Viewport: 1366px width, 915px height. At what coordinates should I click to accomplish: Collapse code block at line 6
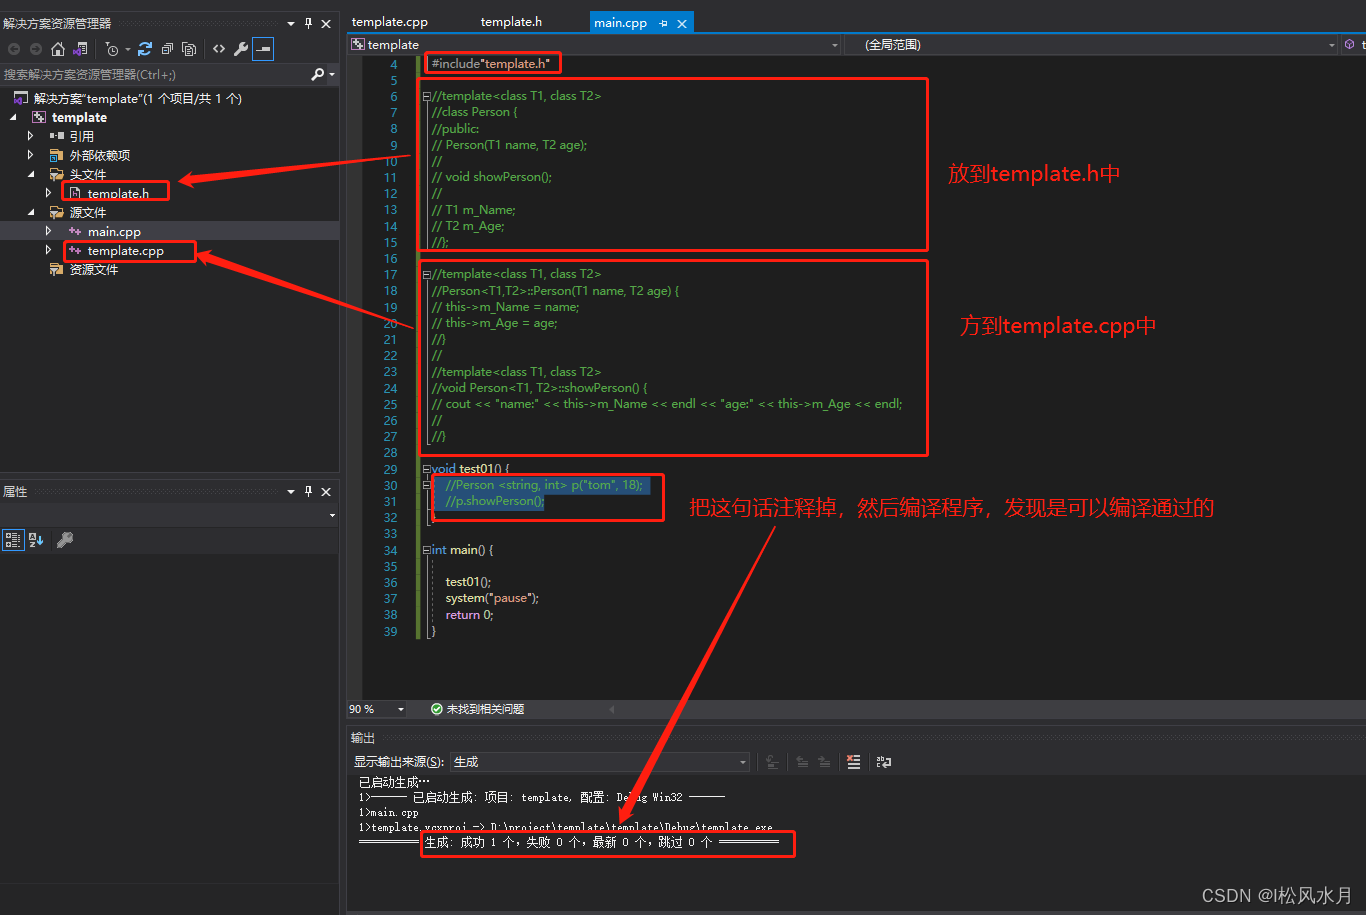426,97
